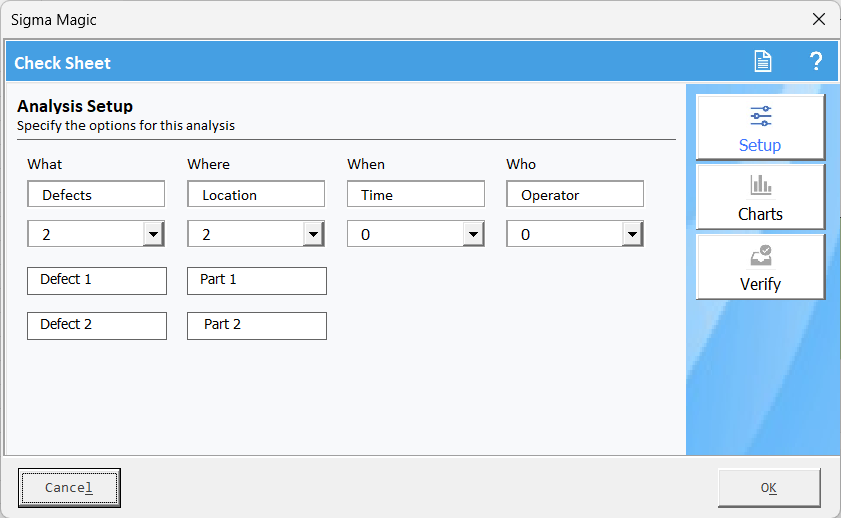
Task: Click the Location name field
Action: tap(256, 194)
